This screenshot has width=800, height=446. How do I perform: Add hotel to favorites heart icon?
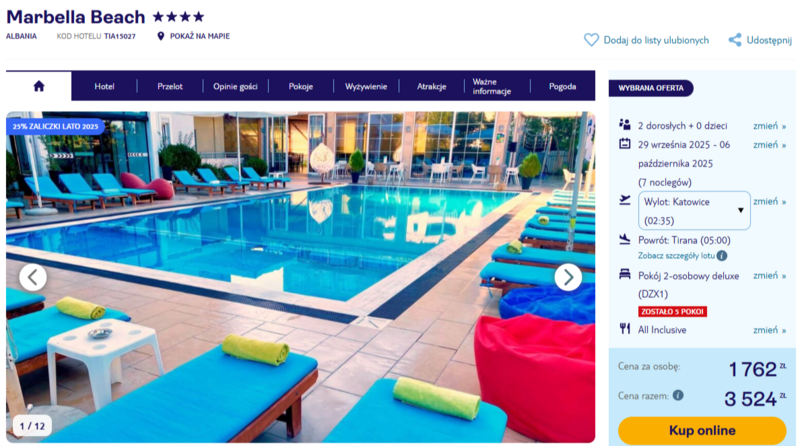(x=591, y=40)
